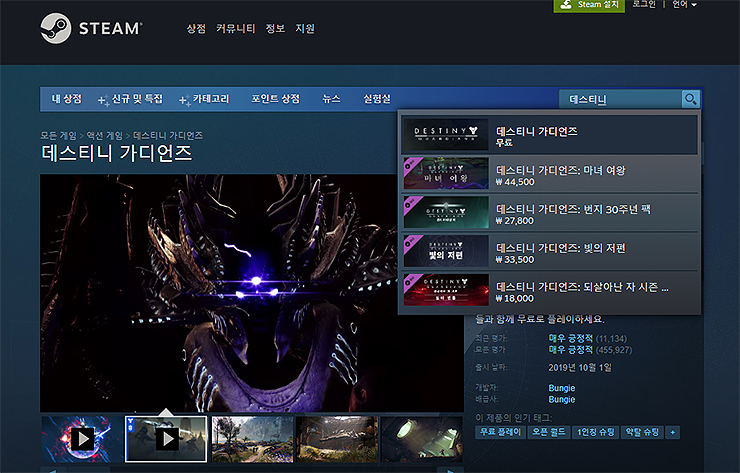
Task: Open the fifth dark screenshot thumbnail
Action: tap(422, 439)
